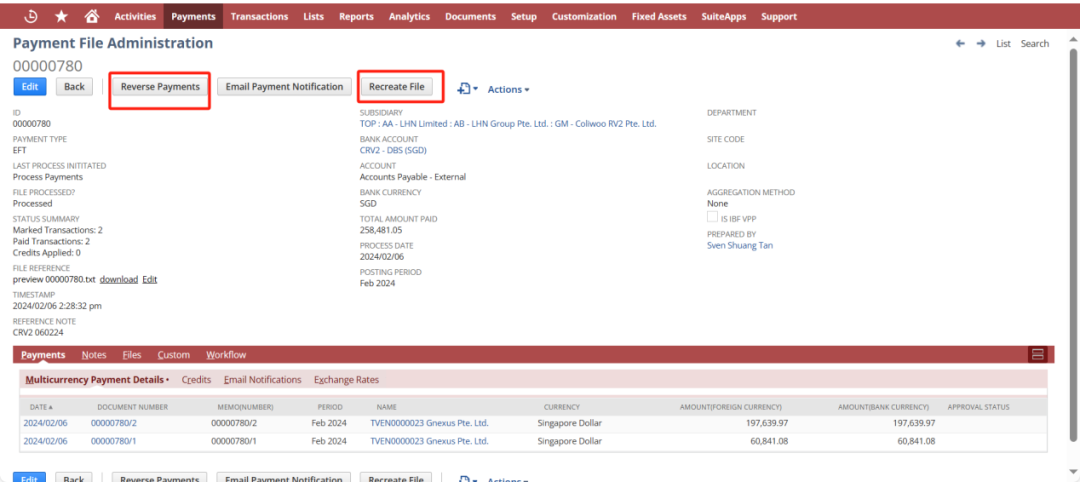This screenshot has height=482, width=1080.
Task: Download the preview 00000780.txt file
Action: (119, 280)
